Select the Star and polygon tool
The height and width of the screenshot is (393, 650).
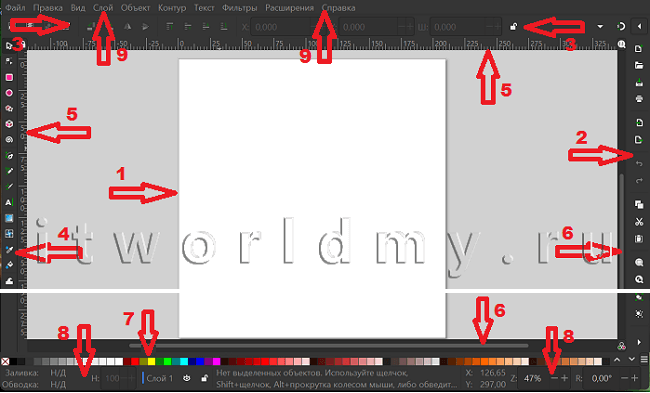9,109
